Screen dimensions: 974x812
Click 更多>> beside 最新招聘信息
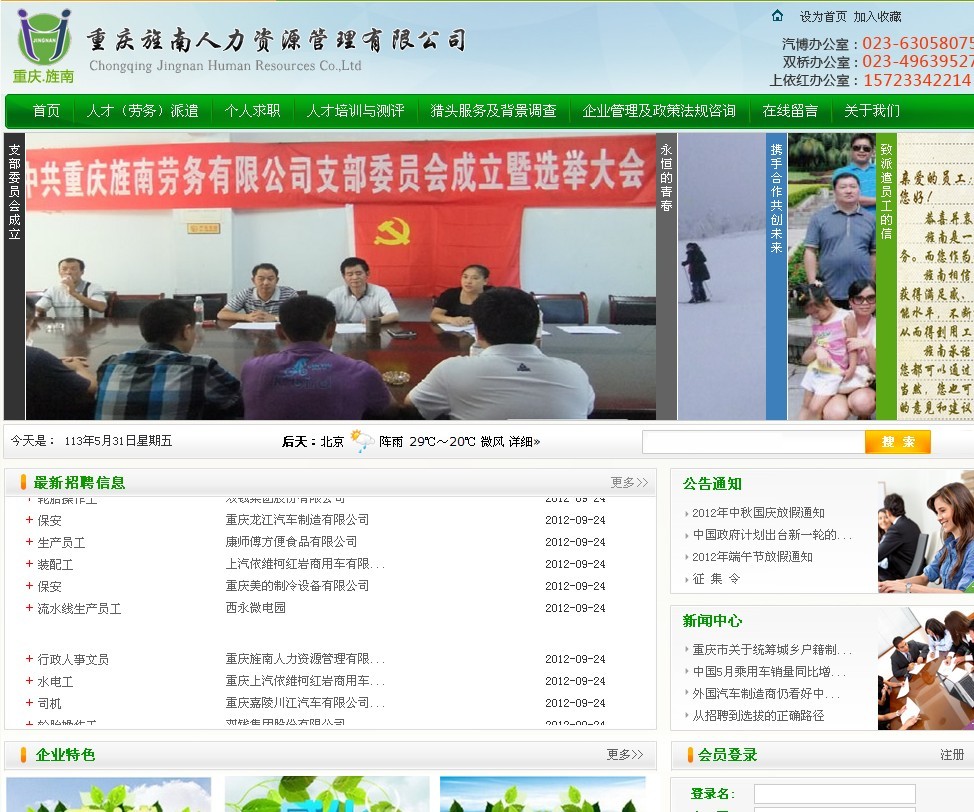pyautogui.click(x=629, y=483)
